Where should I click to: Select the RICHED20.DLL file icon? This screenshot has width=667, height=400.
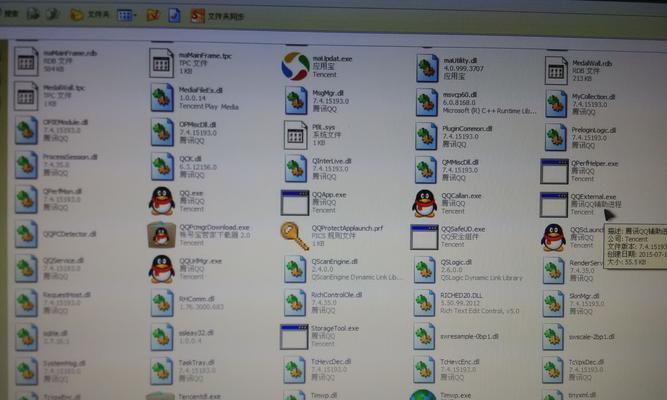tap(424, 303)
